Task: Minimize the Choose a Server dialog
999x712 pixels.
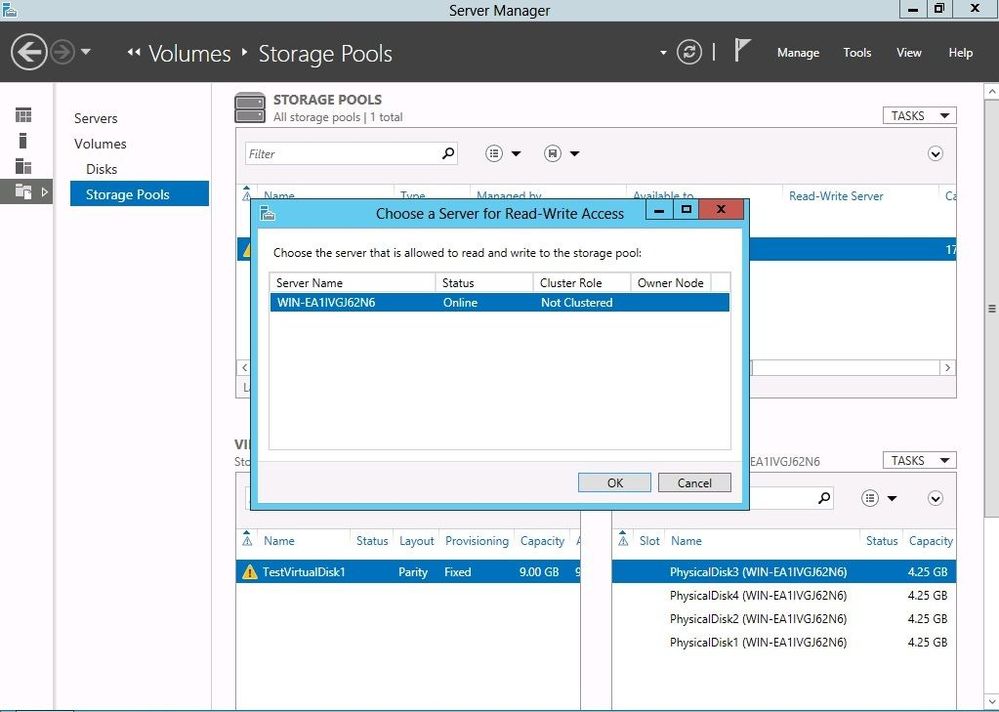Action: click(659, 209)
